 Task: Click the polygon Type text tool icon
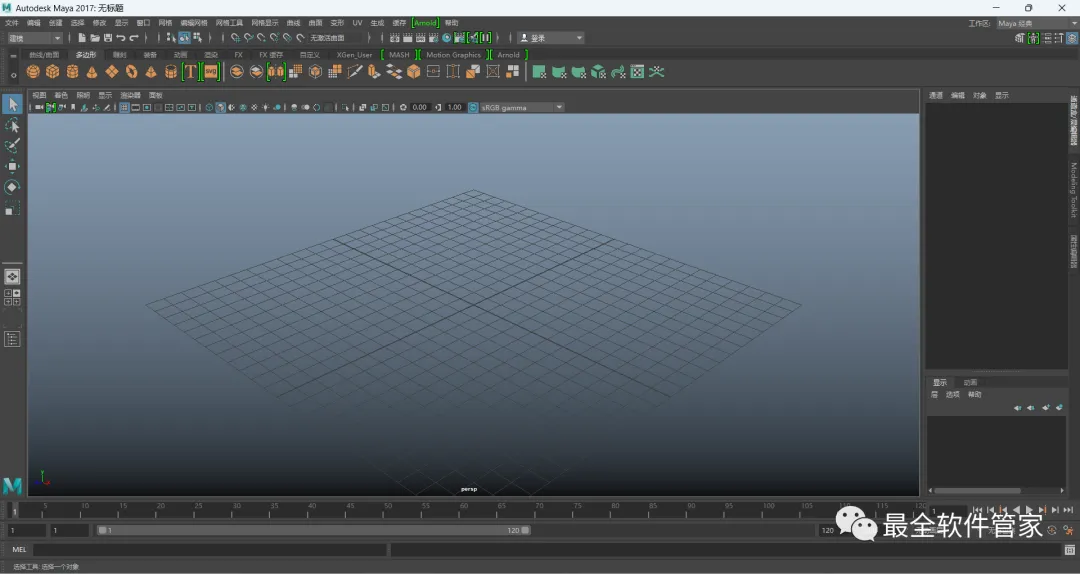pos(190,72)
